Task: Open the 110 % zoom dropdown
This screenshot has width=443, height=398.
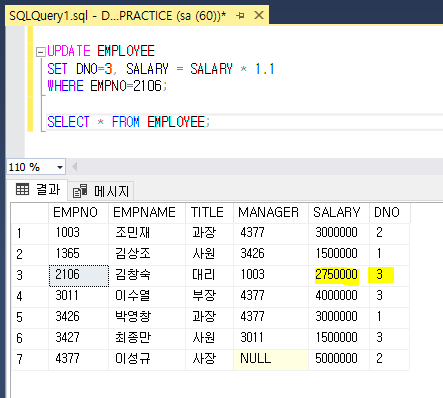Action: click(60, 167)
